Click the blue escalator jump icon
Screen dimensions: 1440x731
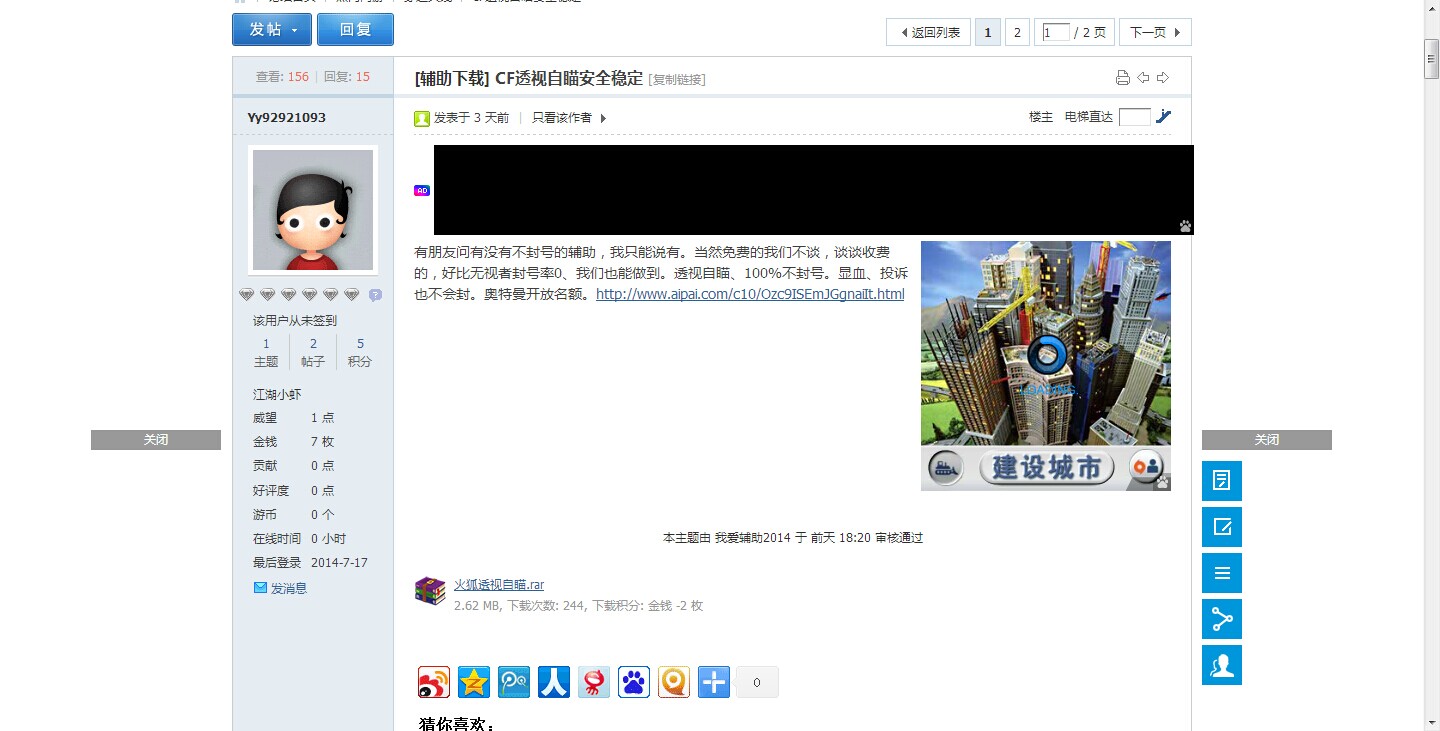(1163, 117)
